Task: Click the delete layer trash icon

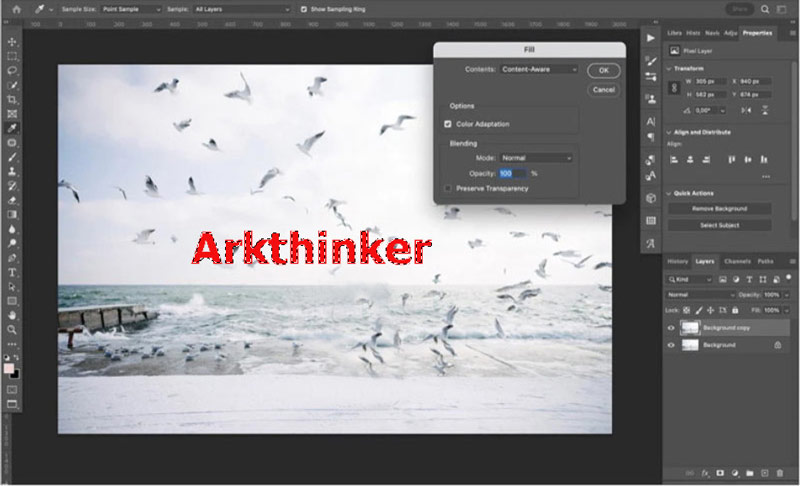Action: (x=780, y=473)
